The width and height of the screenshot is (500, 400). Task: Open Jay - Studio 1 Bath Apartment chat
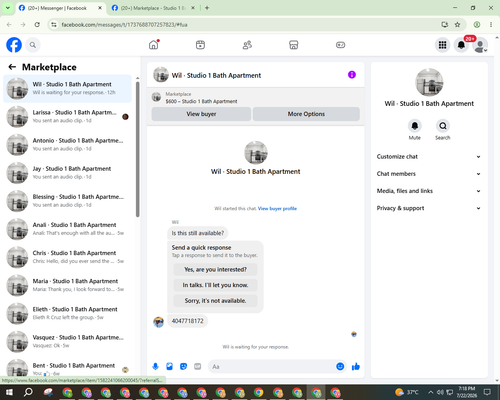pyautogui.click(x=68, y=173)
